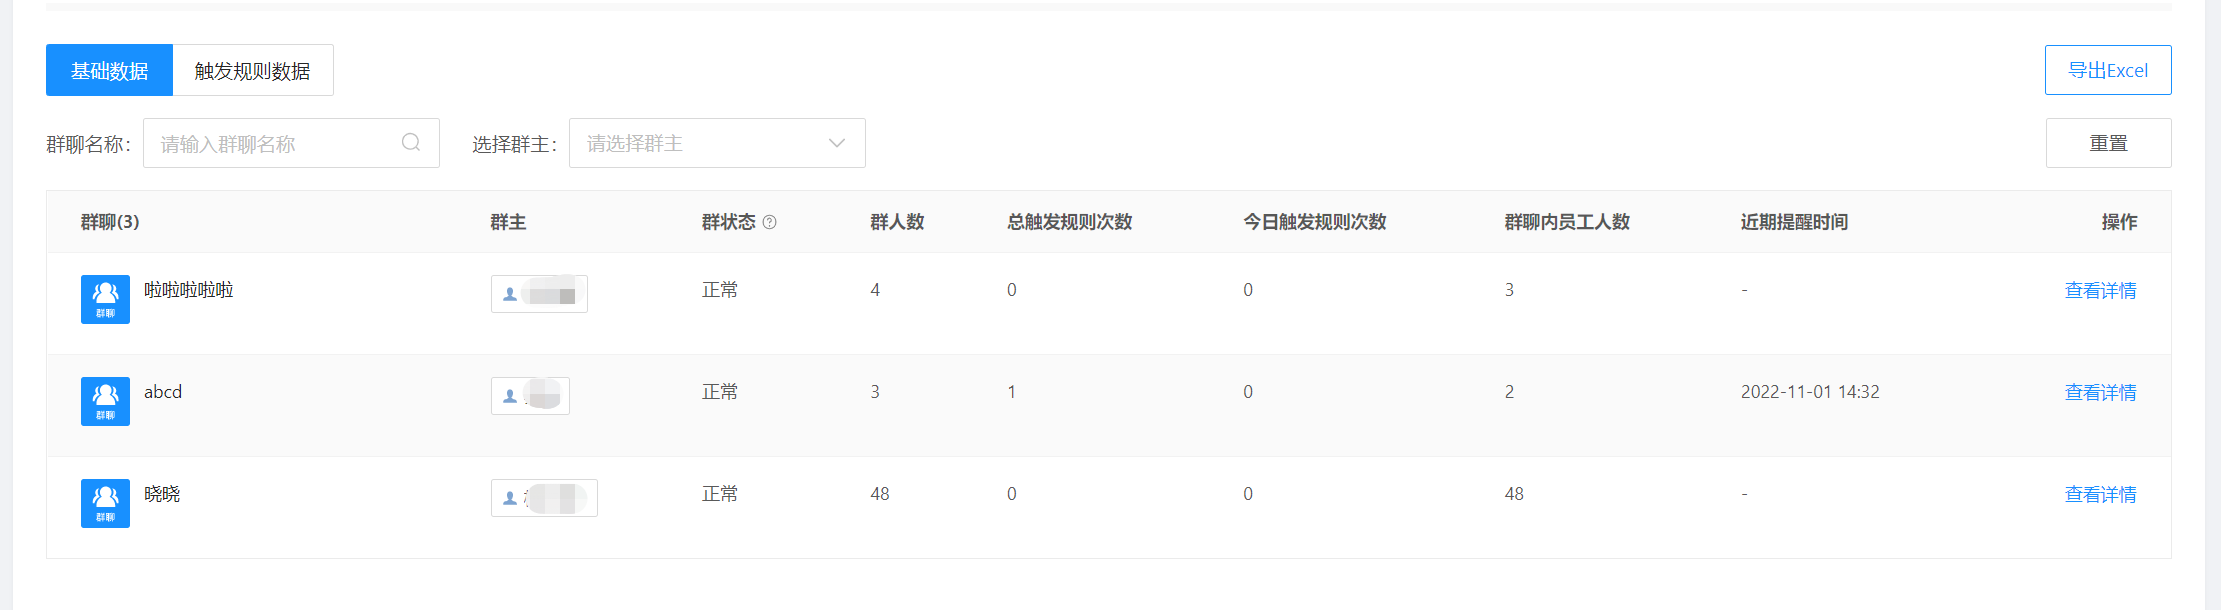Click the owner tag in the abcd row
The width and height of the screenshot is (2221, 610).
[x=530, y=396]
